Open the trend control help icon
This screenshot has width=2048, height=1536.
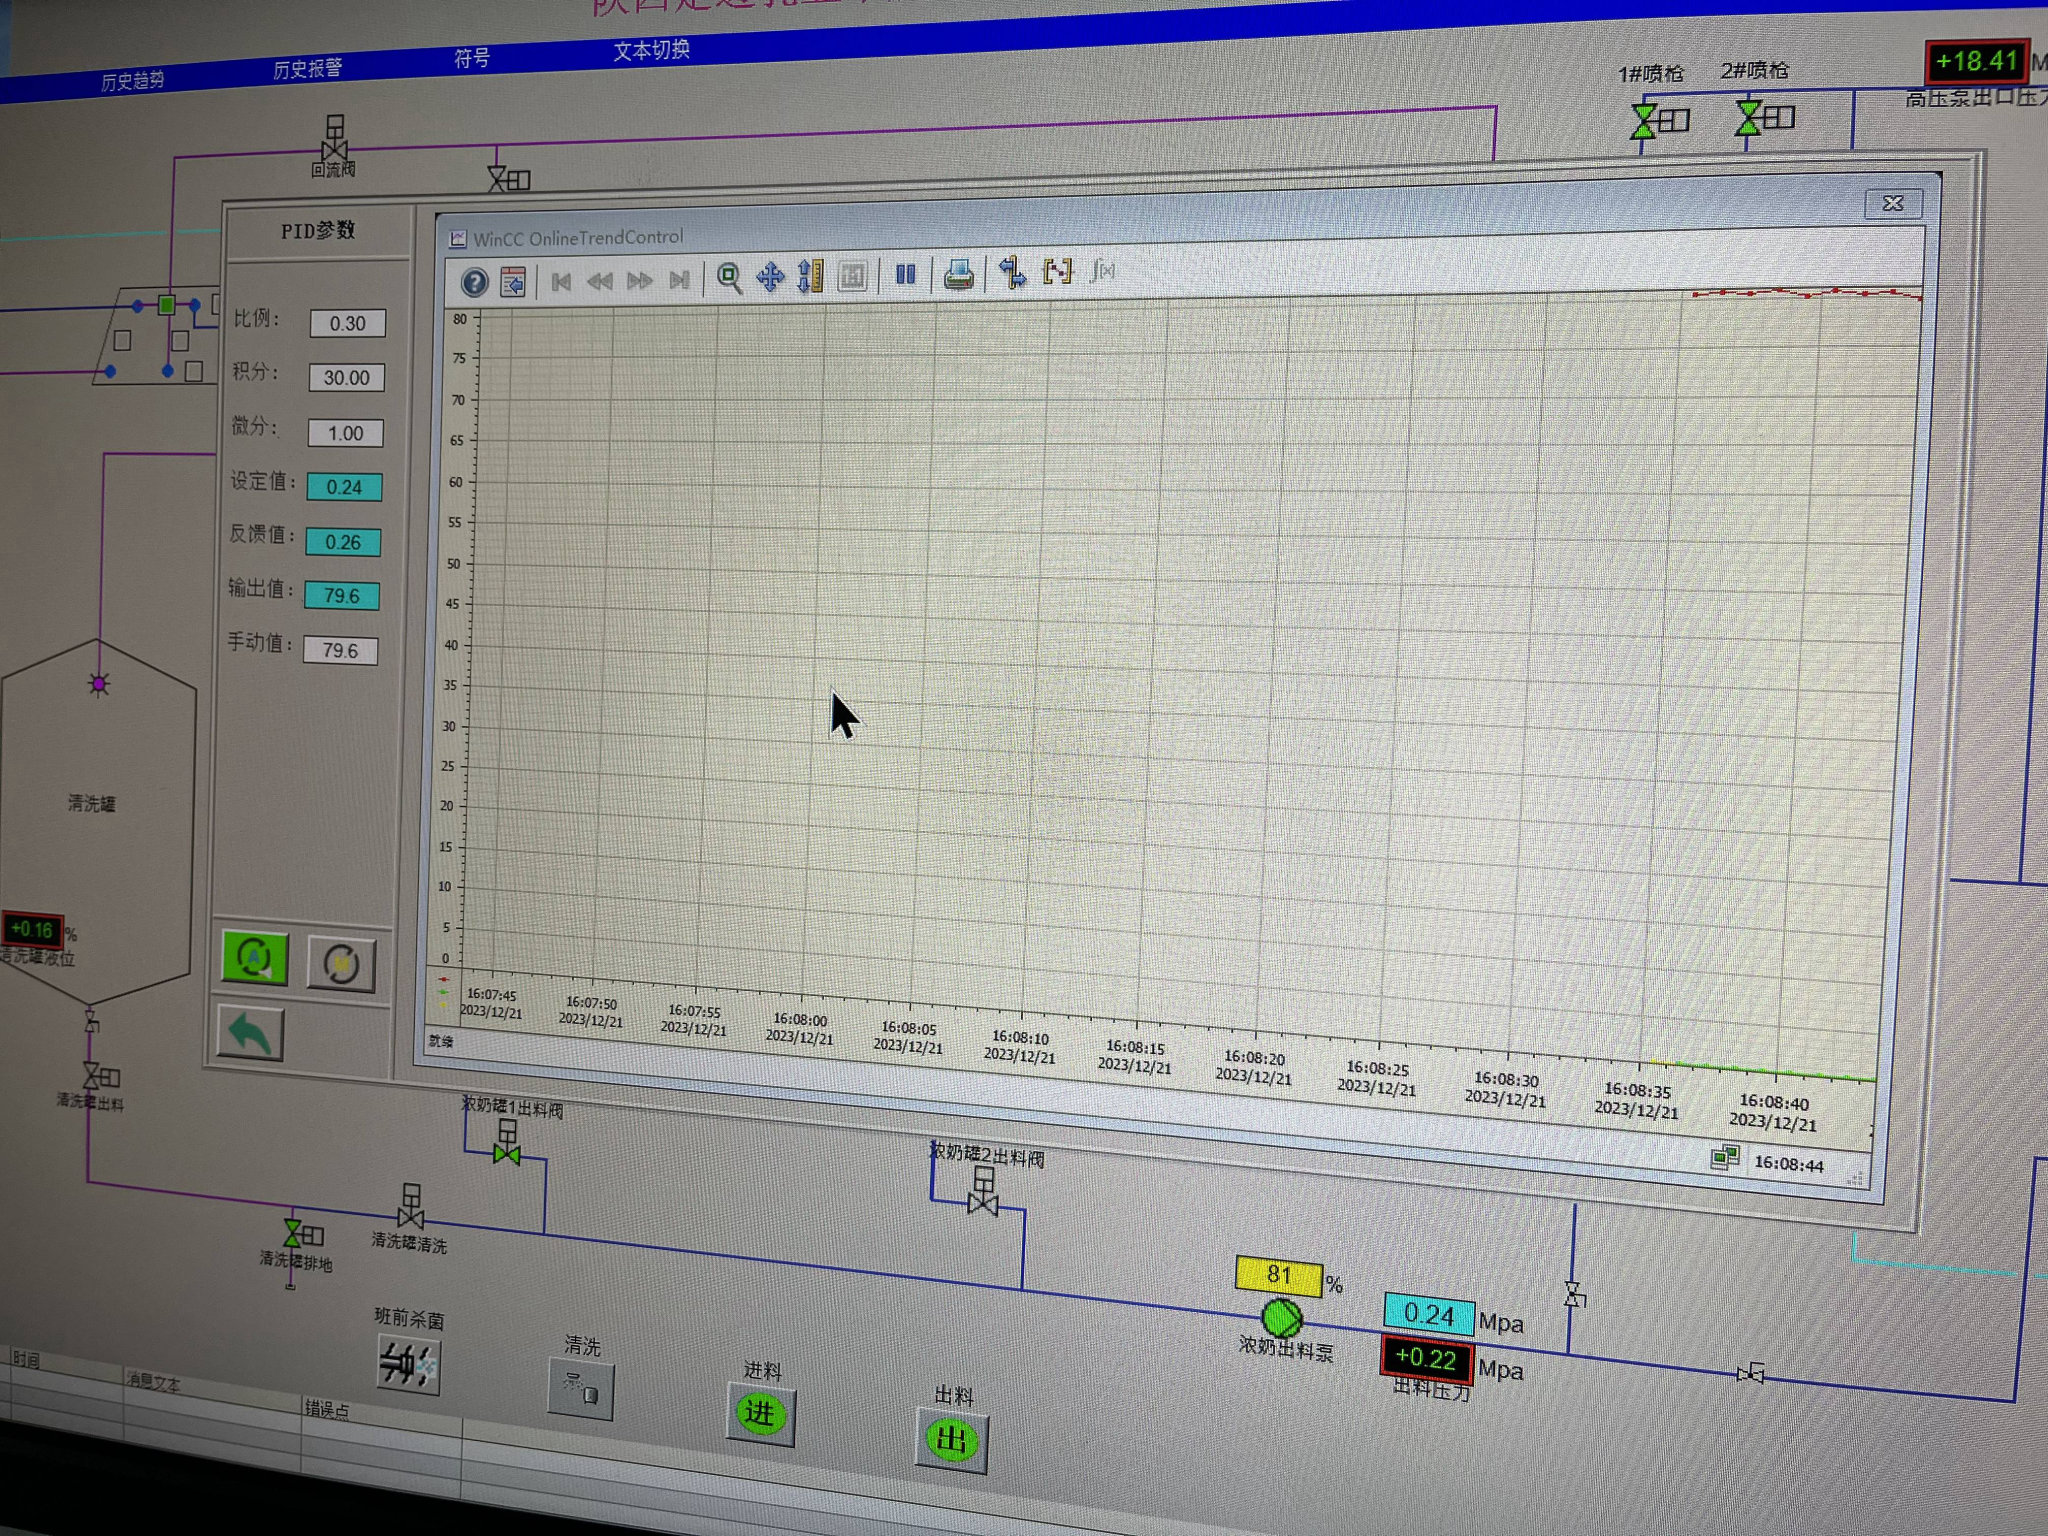(474, 283)
